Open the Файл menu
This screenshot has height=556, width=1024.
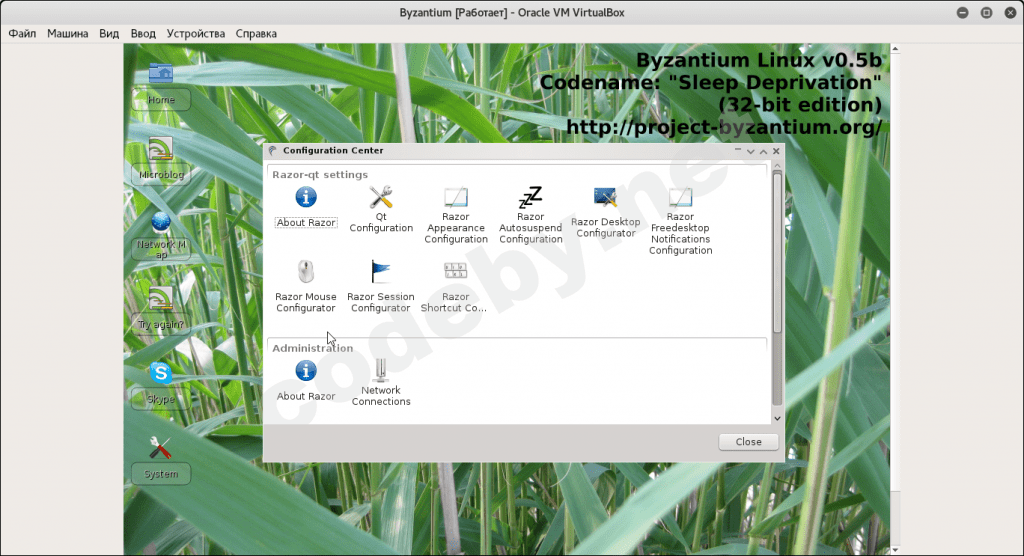[x=22, y=33]
